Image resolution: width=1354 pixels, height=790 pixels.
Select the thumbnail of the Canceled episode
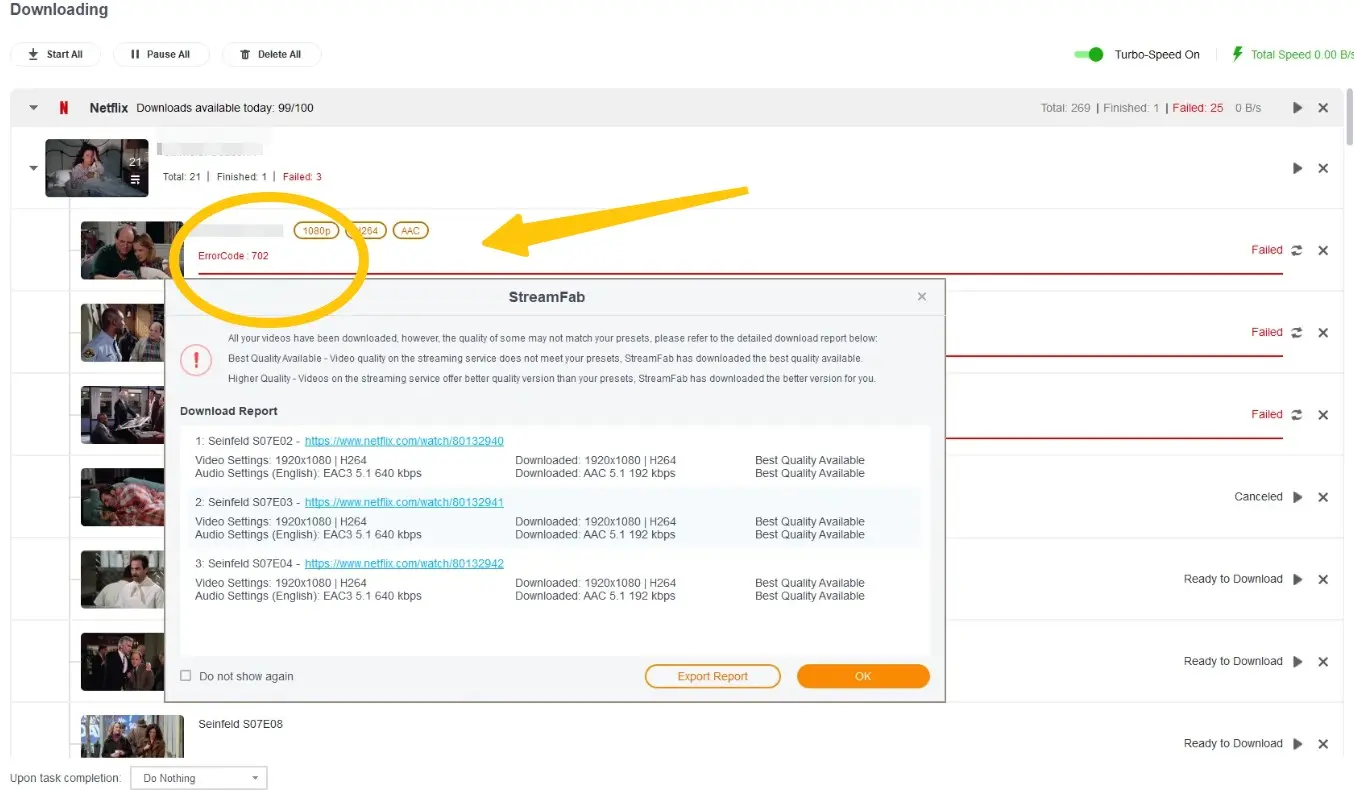pyautogui.click(x=122, y=497)
